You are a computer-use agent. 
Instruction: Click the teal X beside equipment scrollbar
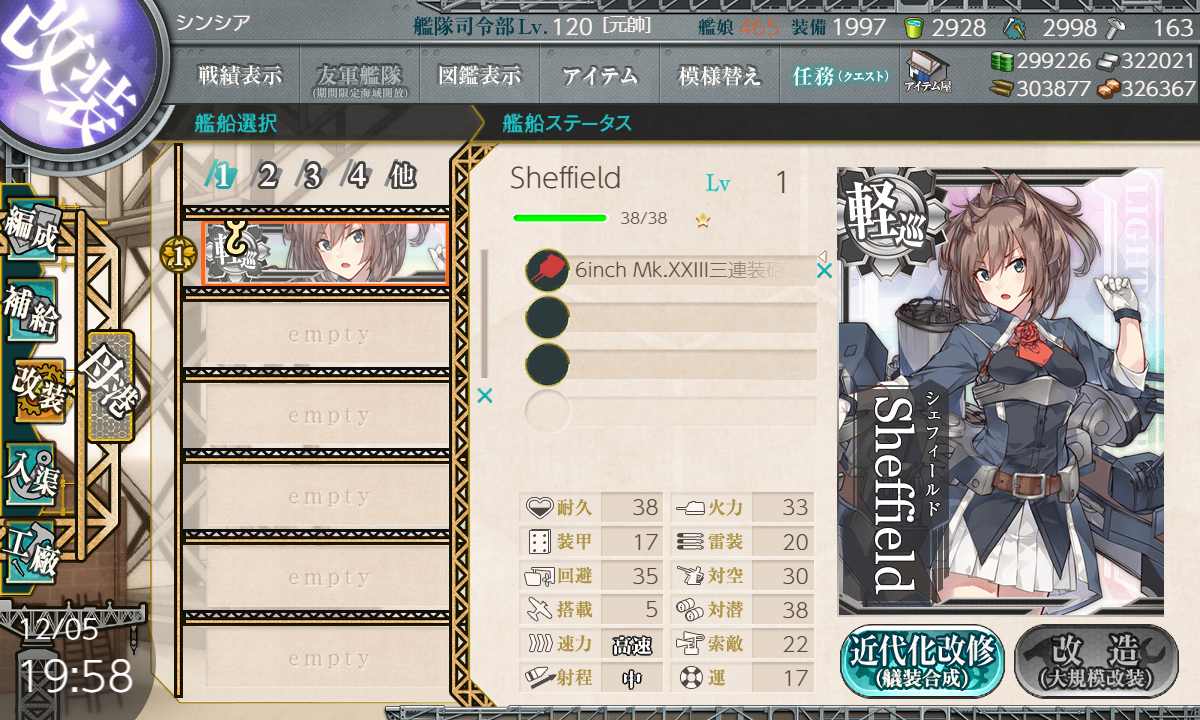[485, 396]
